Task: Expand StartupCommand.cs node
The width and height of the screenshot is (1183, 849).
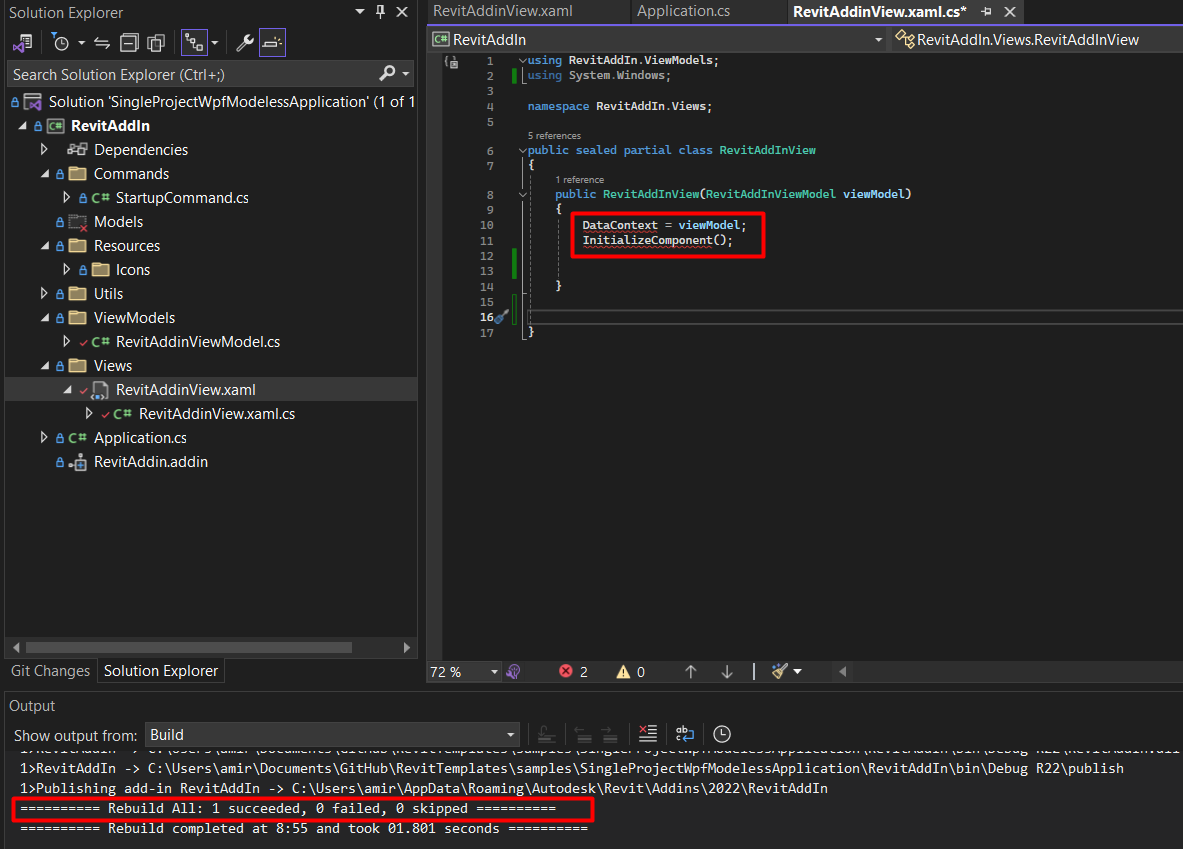Action: tap(66, 198)
